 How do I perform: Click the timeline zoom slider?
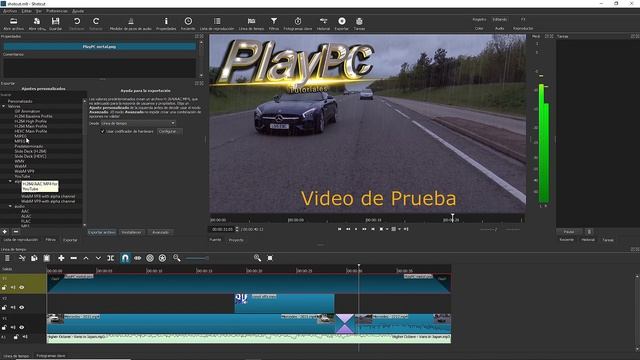click(197, 258)
